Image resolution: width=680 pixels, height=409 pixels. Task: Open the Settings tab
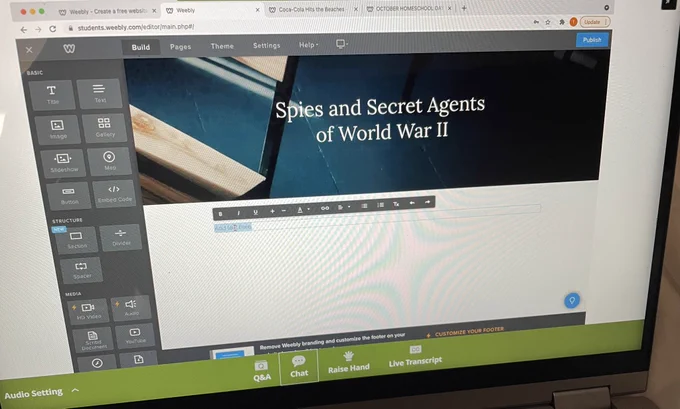click(266, 46)
